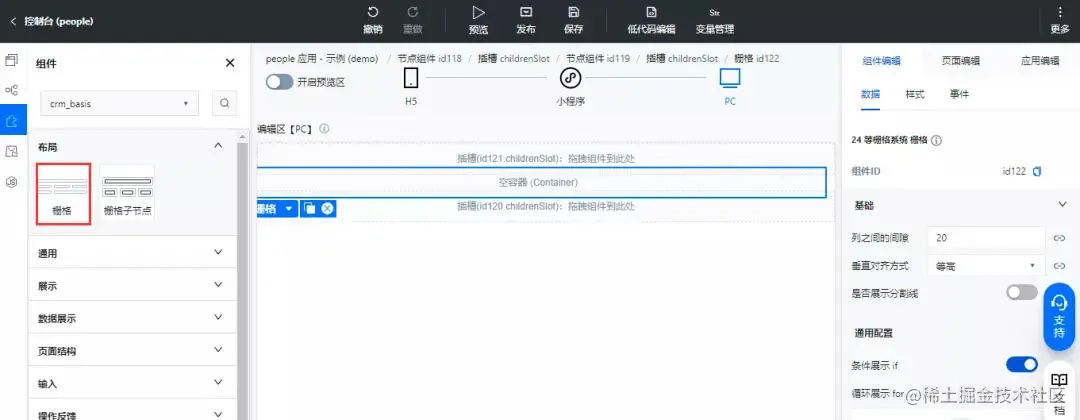Open the 支持 support floating button
Viewport: 1080px width, 420px height.
click(x=1059, y=316)
